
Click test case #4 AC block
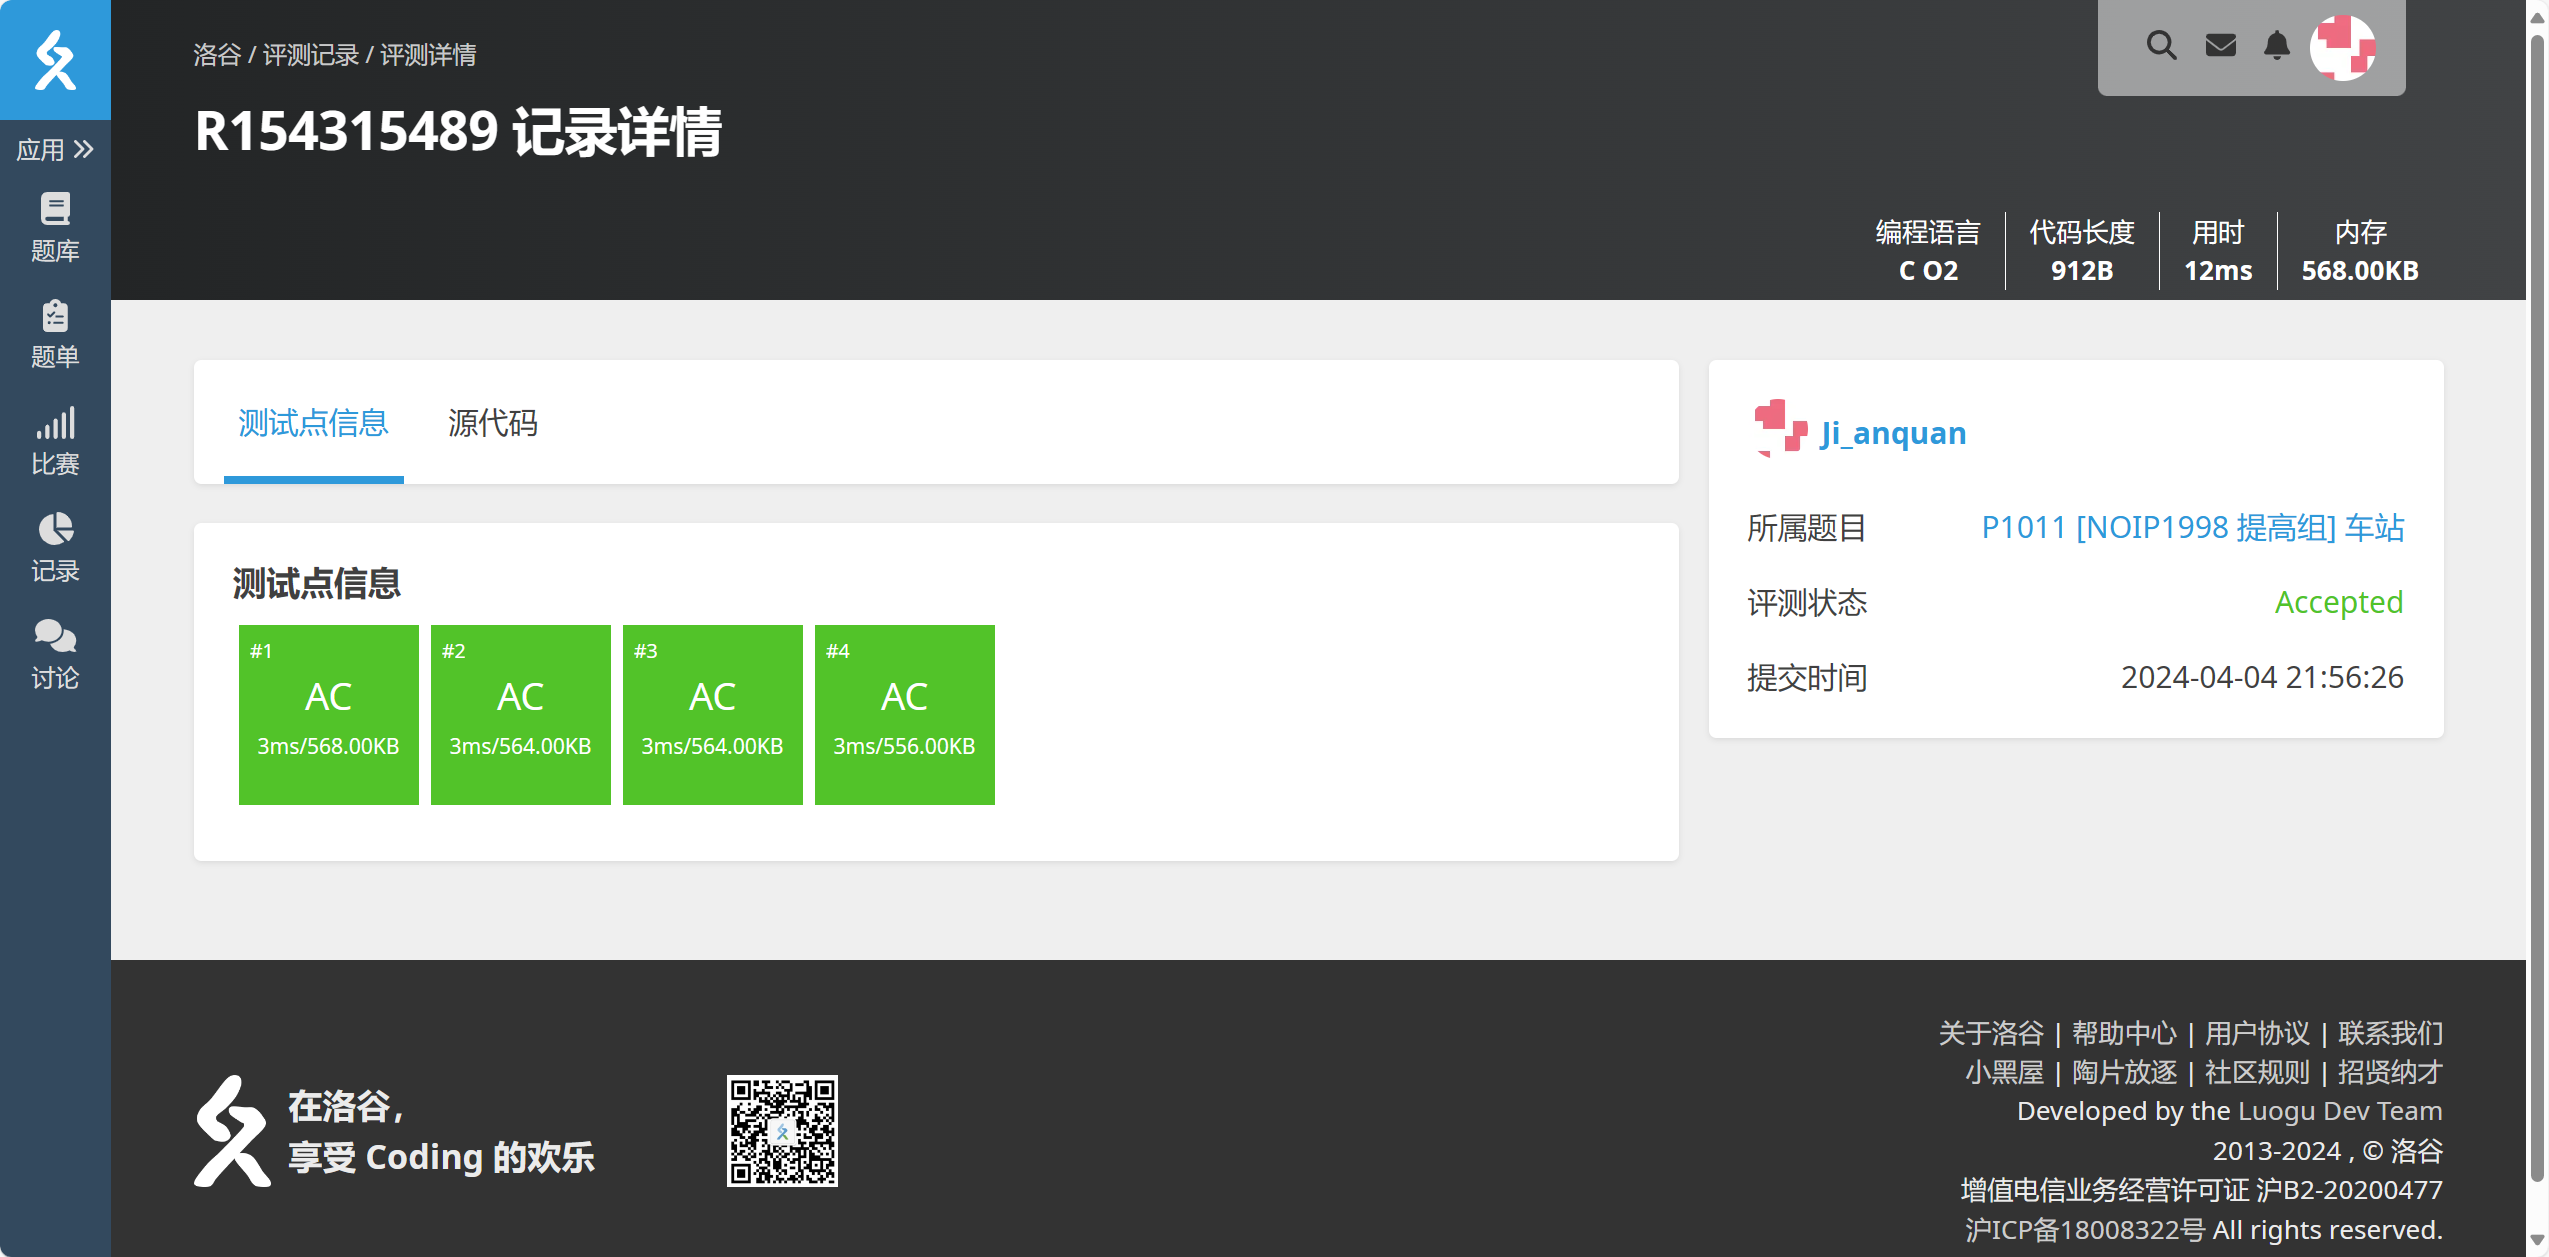[904, 714]
